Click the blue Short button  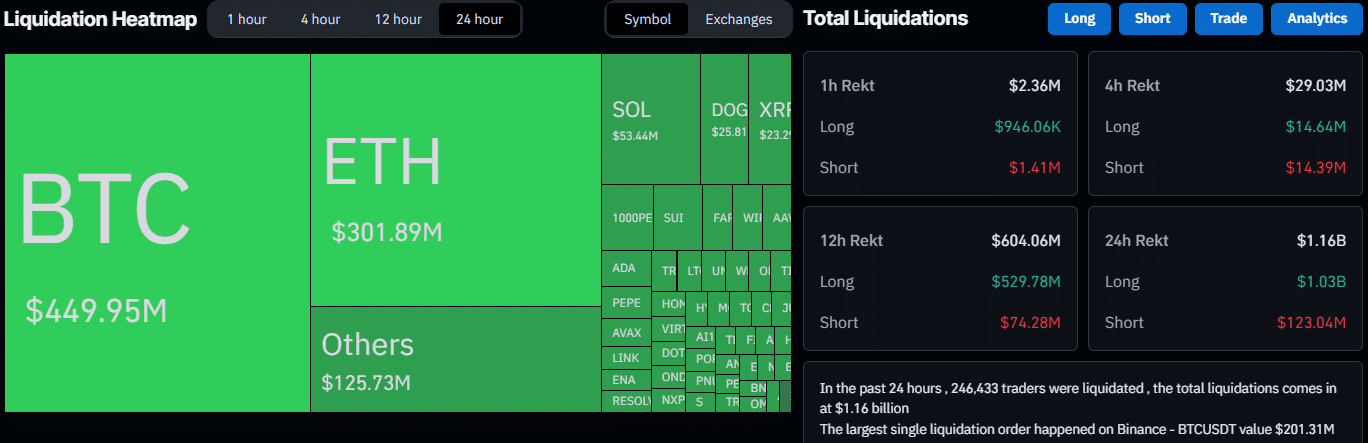click(x=1152, y=19)
